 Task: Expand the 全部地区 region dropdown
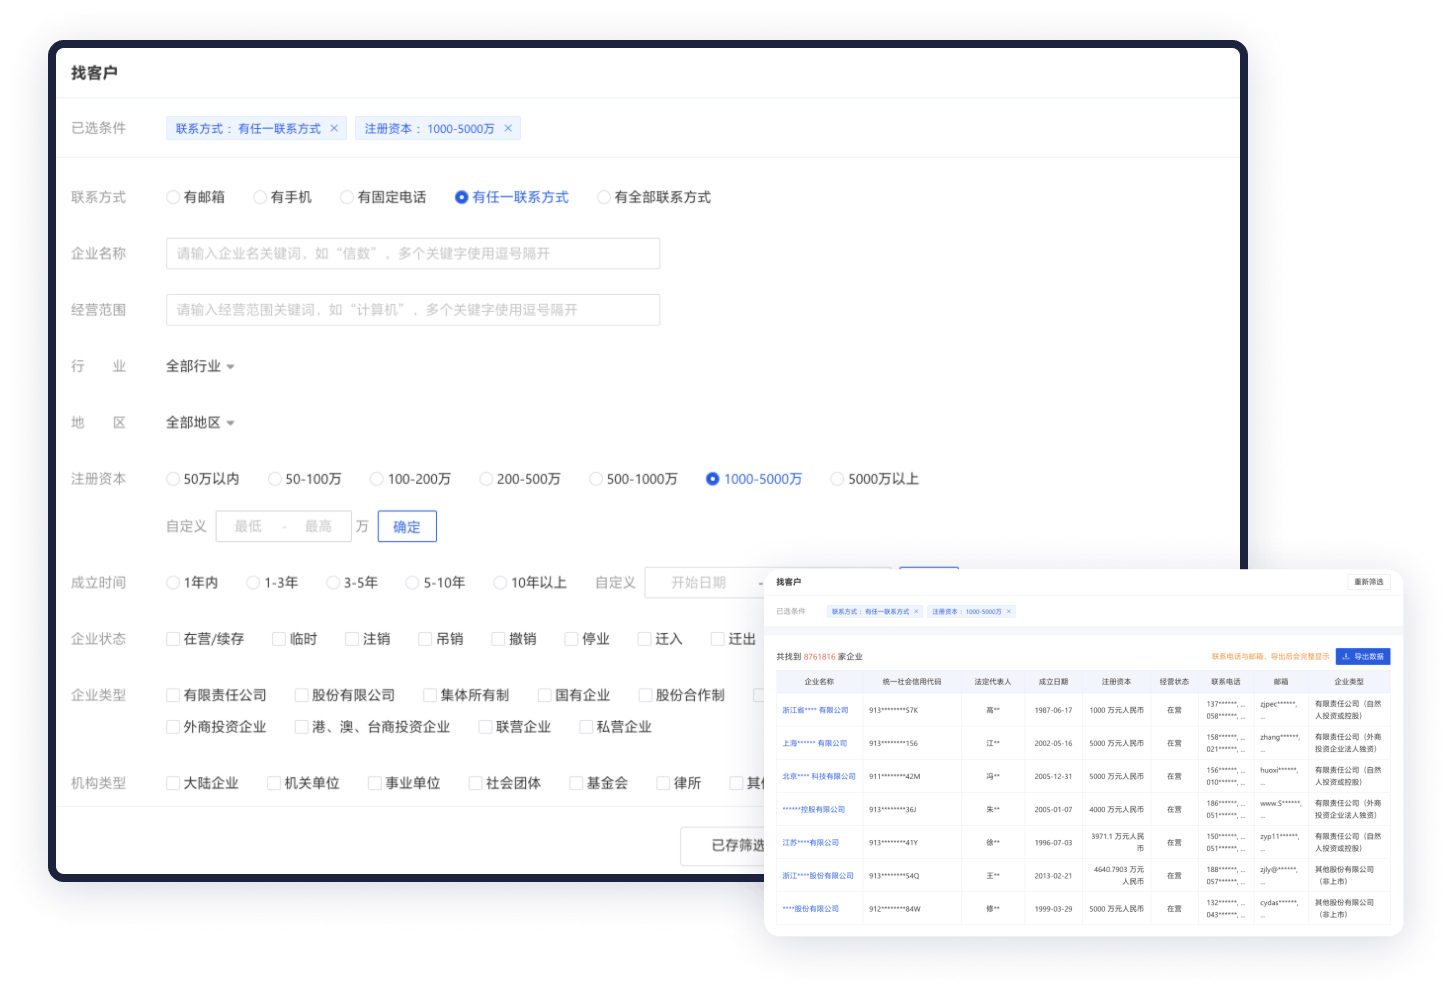tap(200, 422)
